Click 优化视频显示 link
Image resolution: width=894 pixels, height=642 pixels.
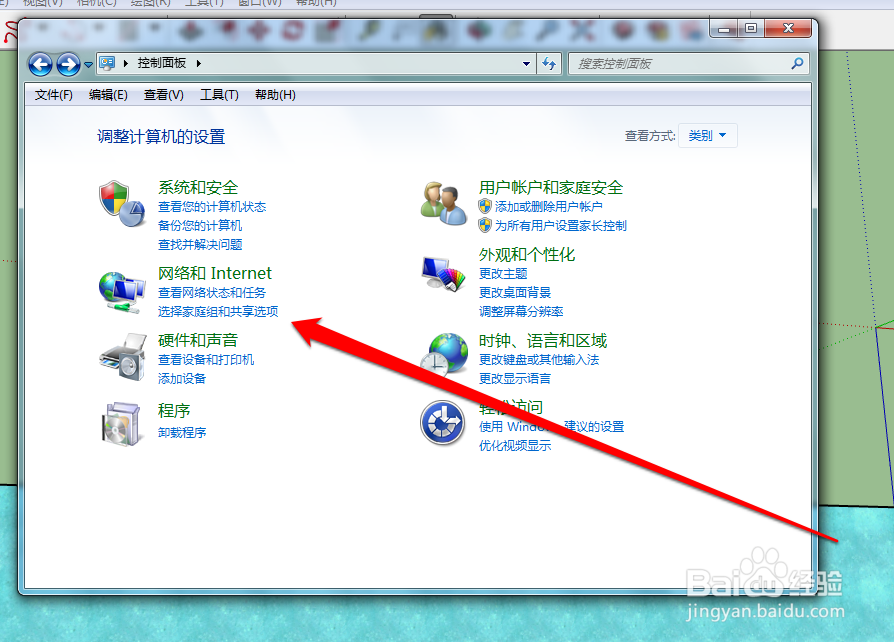tap(515, 446)
